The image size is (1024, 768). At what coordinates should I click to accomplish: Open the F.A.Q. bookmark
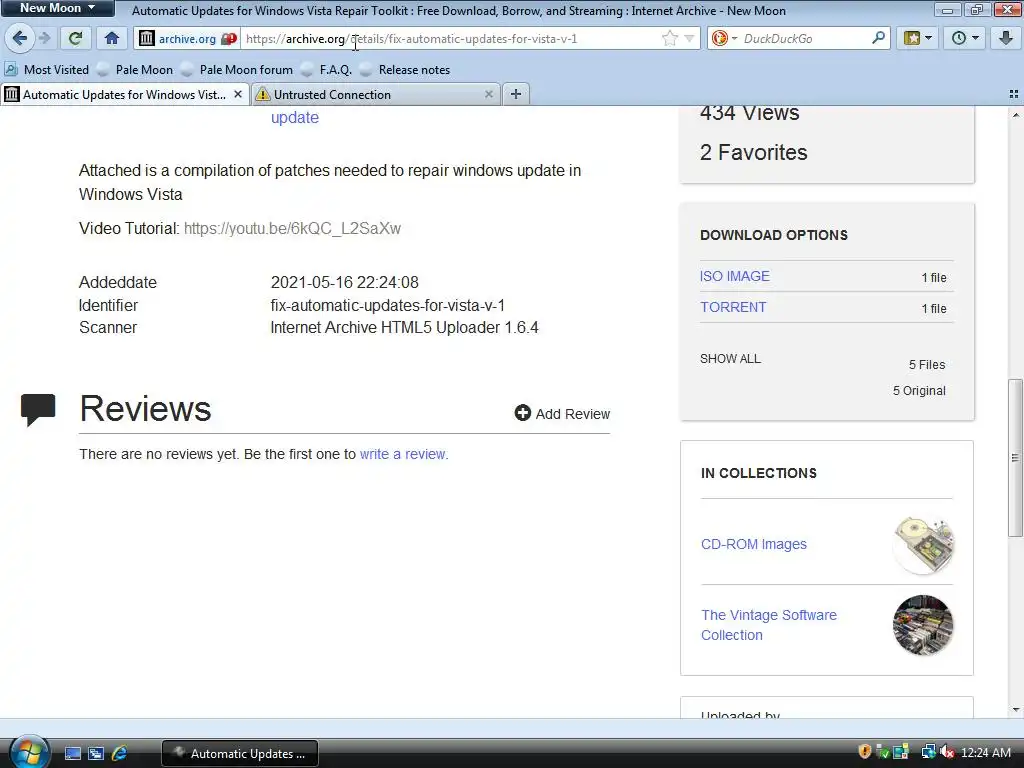click(x=327, y=70)
